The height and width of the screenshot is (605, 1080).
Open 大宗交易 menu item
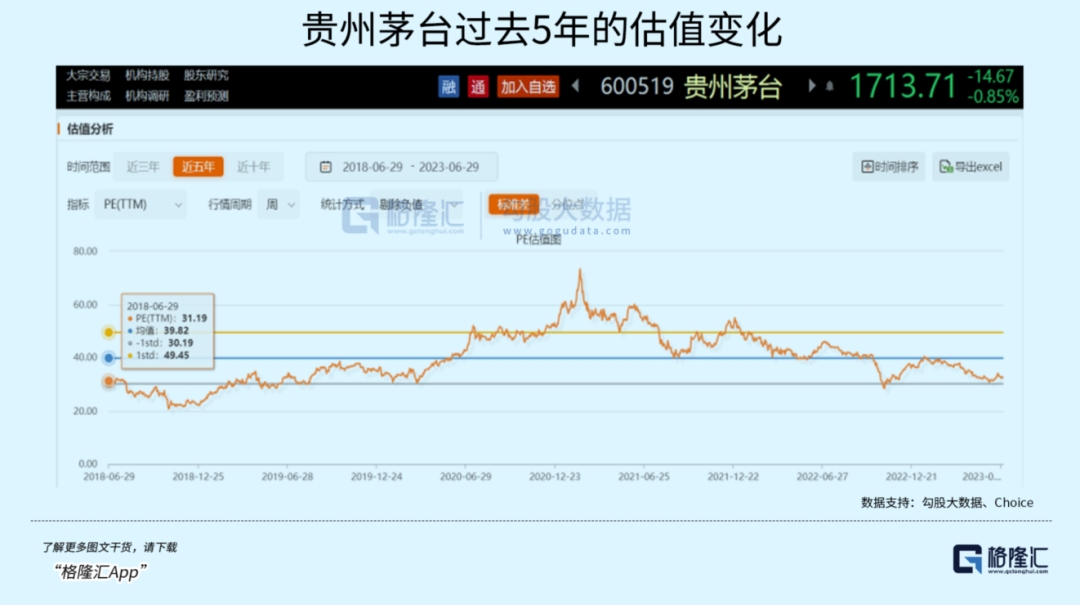(88, 75)
